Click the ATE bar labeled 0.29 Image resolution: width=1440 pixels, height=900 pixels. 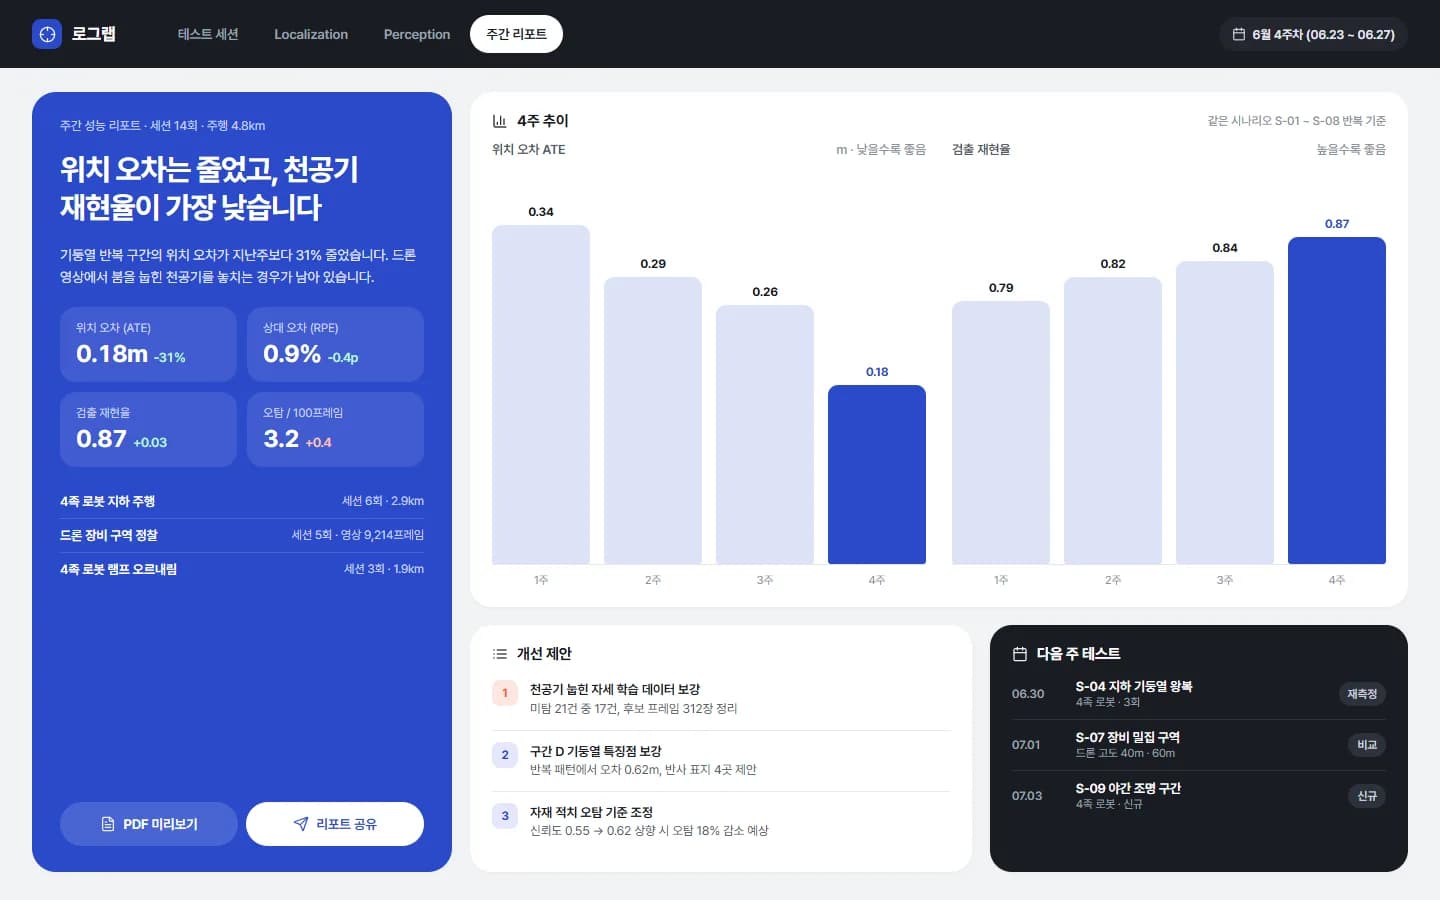click(653, 421)
